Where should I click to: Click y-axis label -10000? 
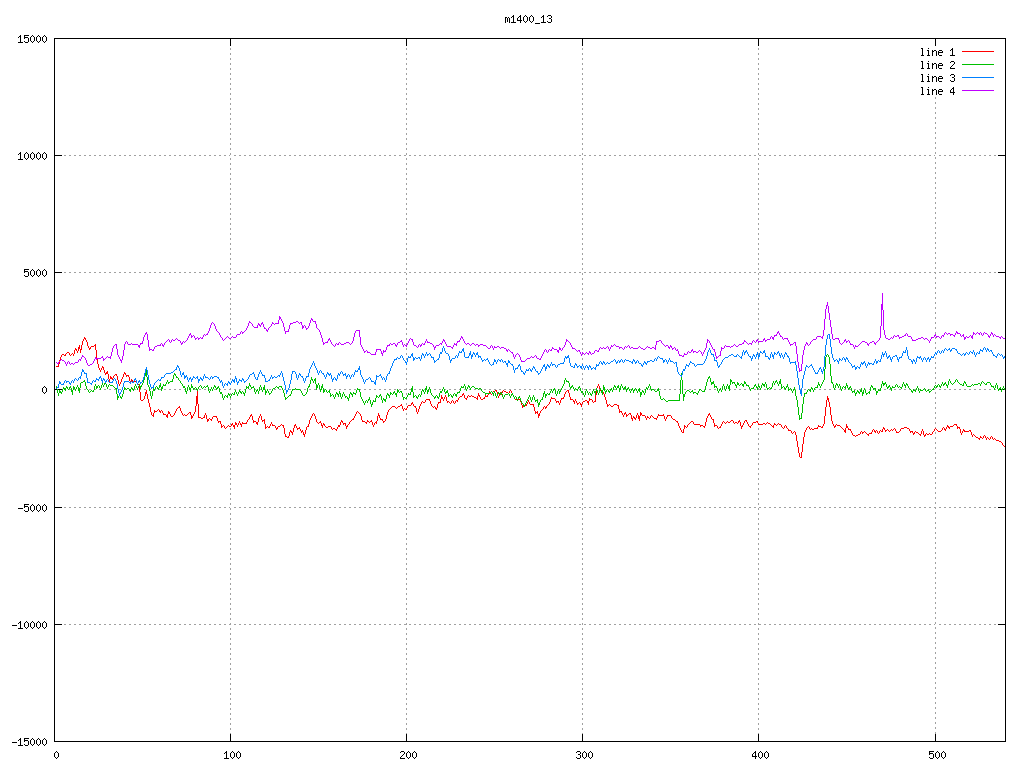[30, 625]
